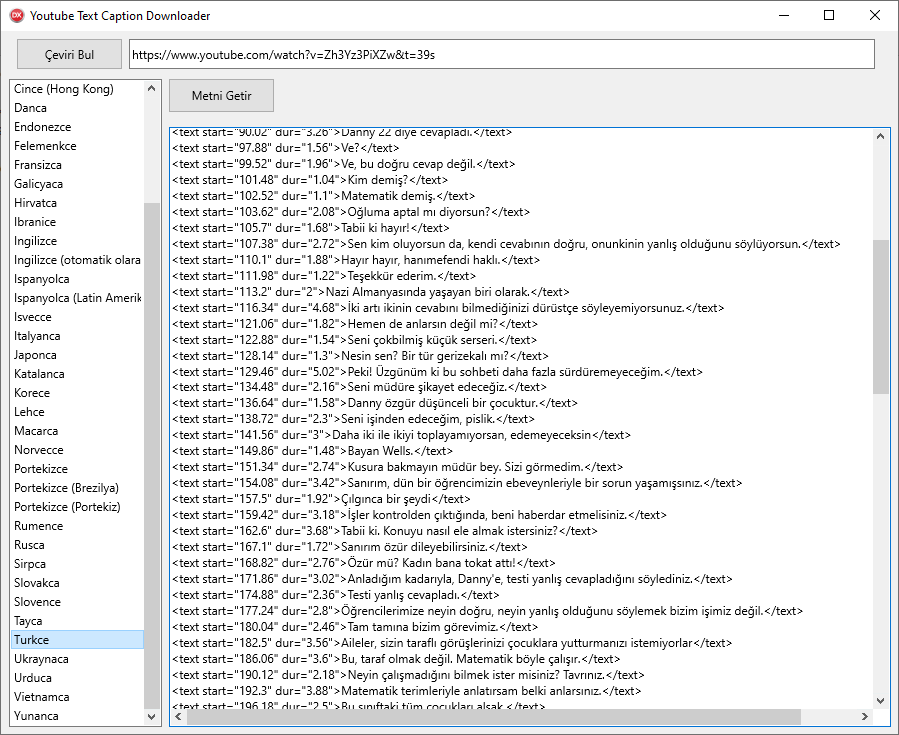Pick Ibranice in the language list

click(77, 222)
